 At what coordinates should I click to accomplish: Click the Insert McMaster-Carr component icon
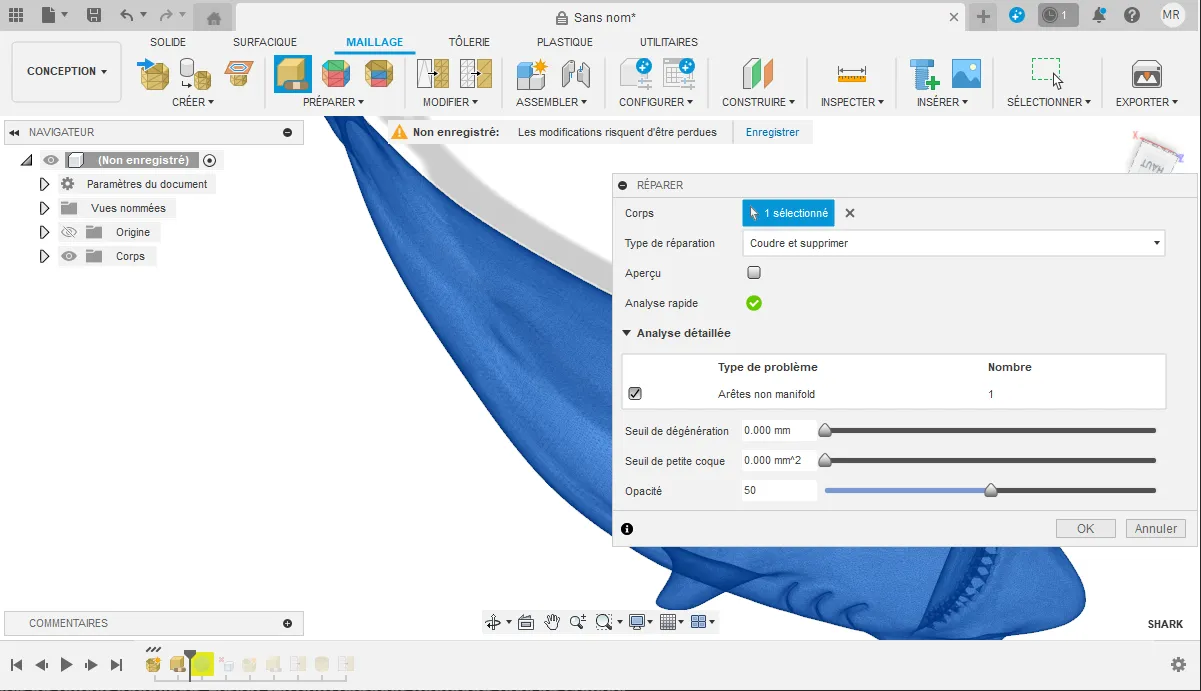pos(925,74)
